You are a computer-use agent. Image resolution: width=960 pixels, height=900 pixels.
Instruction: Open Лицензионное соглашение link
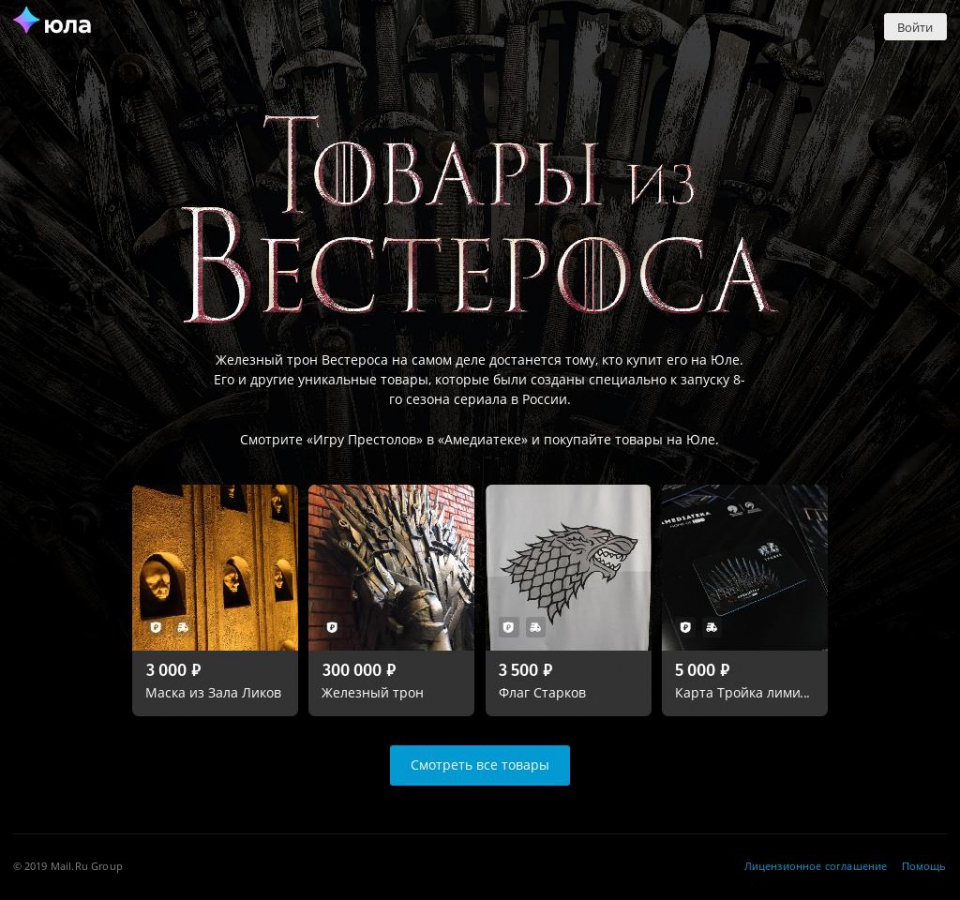coord(815,866)
